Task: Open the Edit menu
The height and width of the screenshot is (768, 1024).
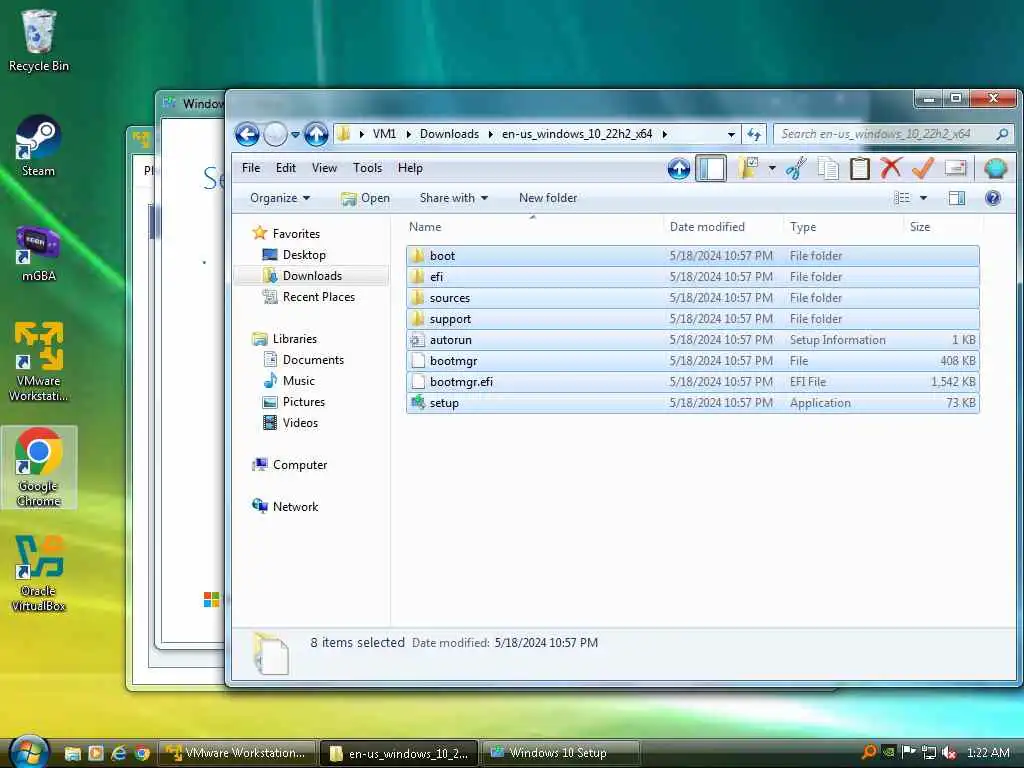Action: pos(285,168)
